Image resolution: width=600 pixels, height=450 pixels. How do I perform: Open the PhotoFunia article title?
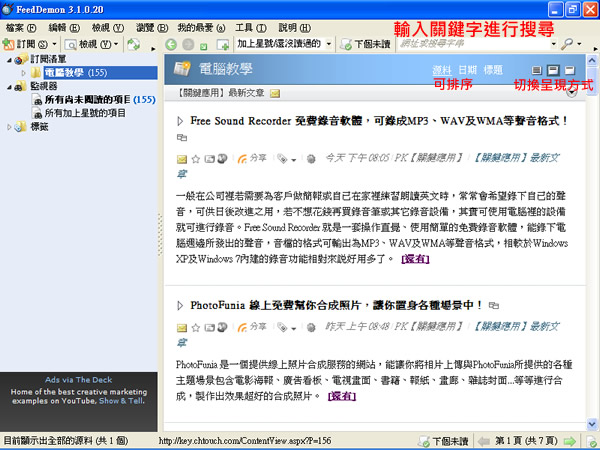(x=336, y=305)
